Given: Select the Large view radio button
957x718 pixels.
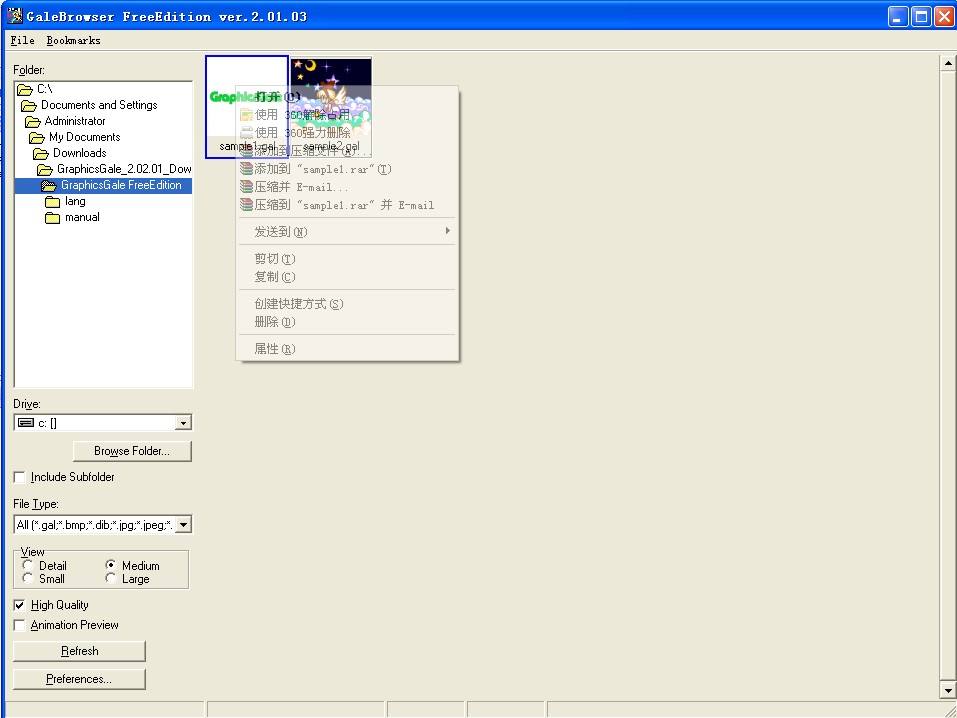Looking at the screenshot, I should (110, 578).
